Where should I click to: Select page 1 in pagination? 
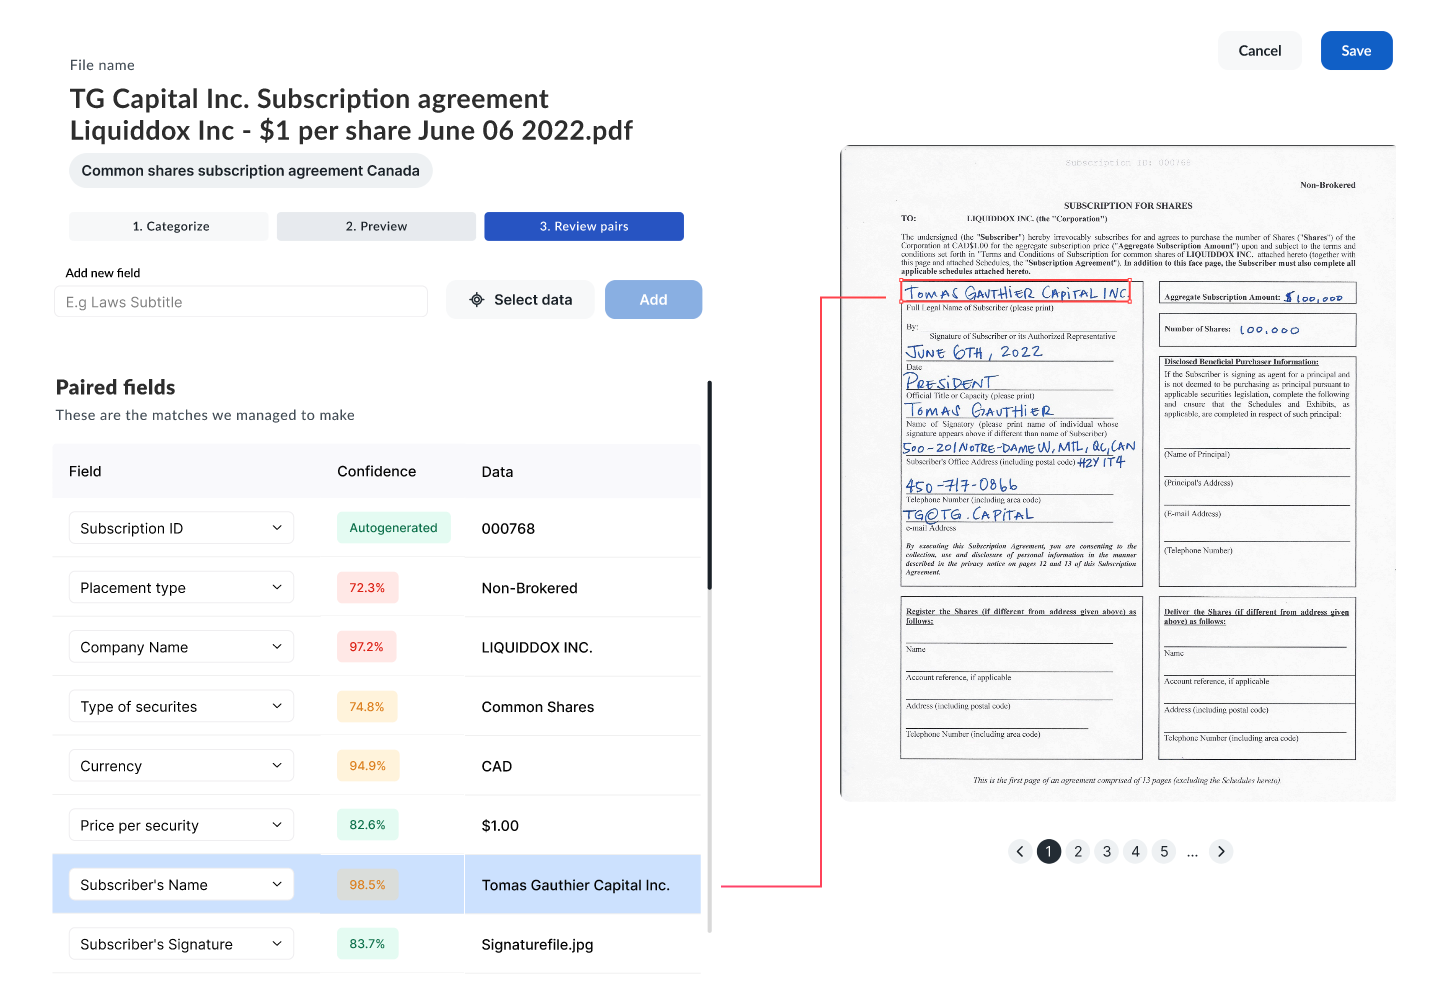tap(1048, 852)
